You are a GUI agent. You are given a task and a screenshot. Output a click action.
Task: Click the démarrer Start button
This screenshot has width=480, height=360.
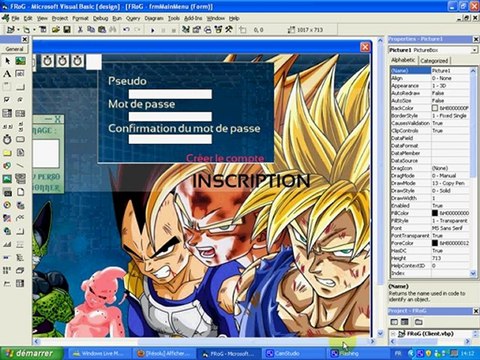[32, 353]
